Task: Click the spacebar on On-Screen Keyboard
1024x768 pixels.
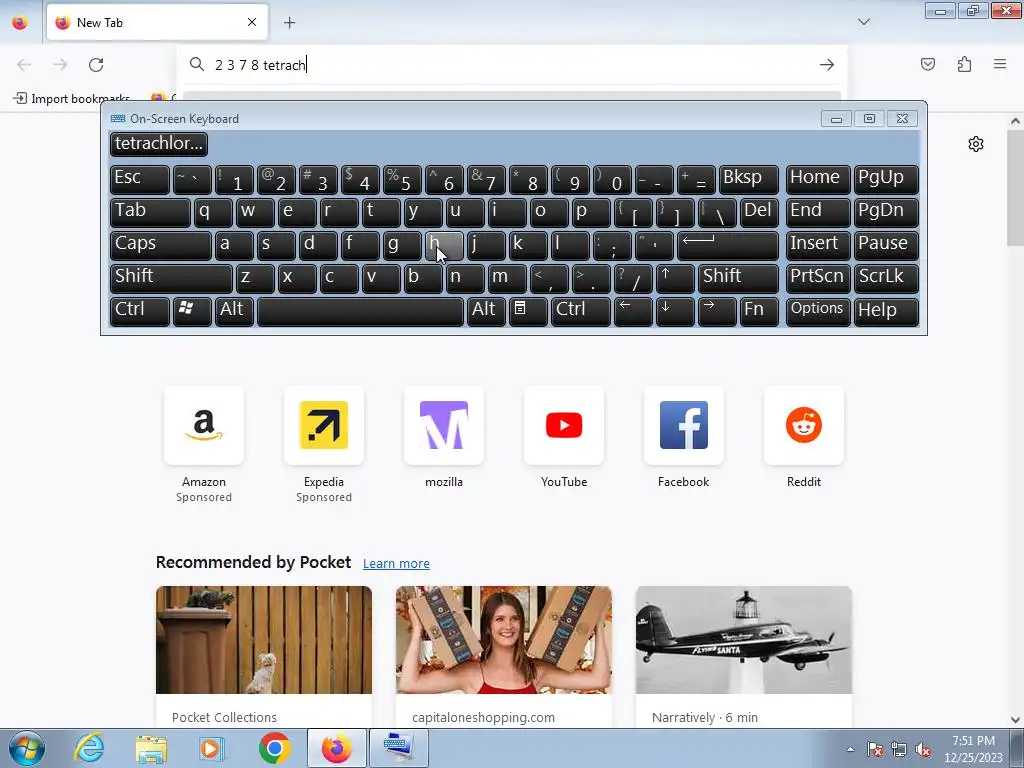Action: click(360, 311)
